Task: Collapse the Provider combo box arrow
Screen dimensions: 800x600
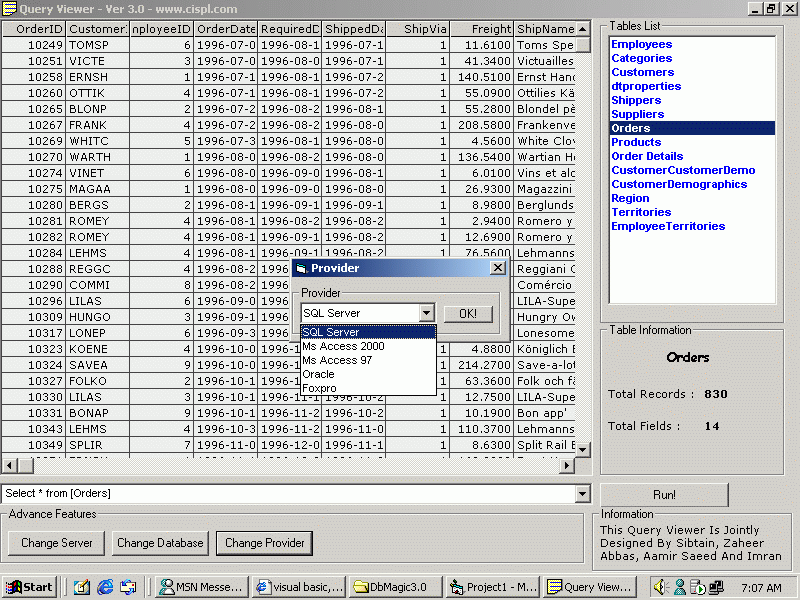Action: tap(427, 313)
